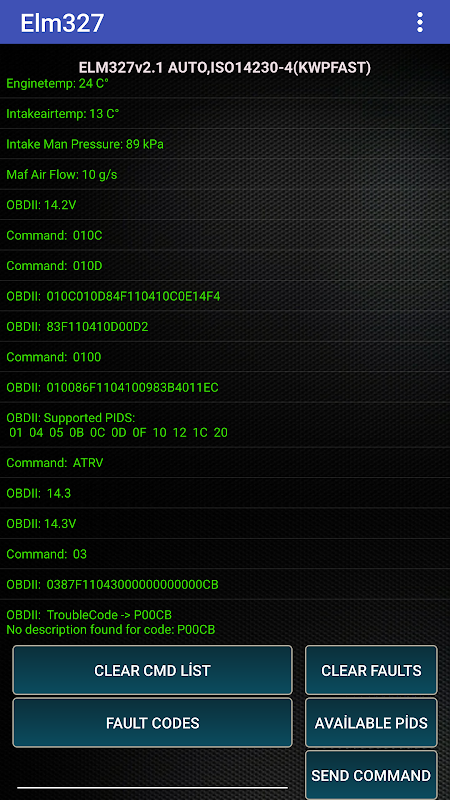Viewport: 450px width, 800px height.
Task: Tap the Send Command button
Action: (371, 775)
